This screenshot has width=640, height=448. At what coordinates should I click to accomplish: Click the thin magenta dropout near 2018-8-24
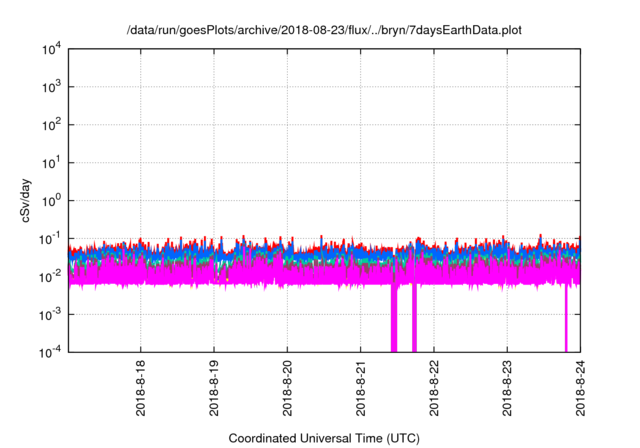(566, 318)
